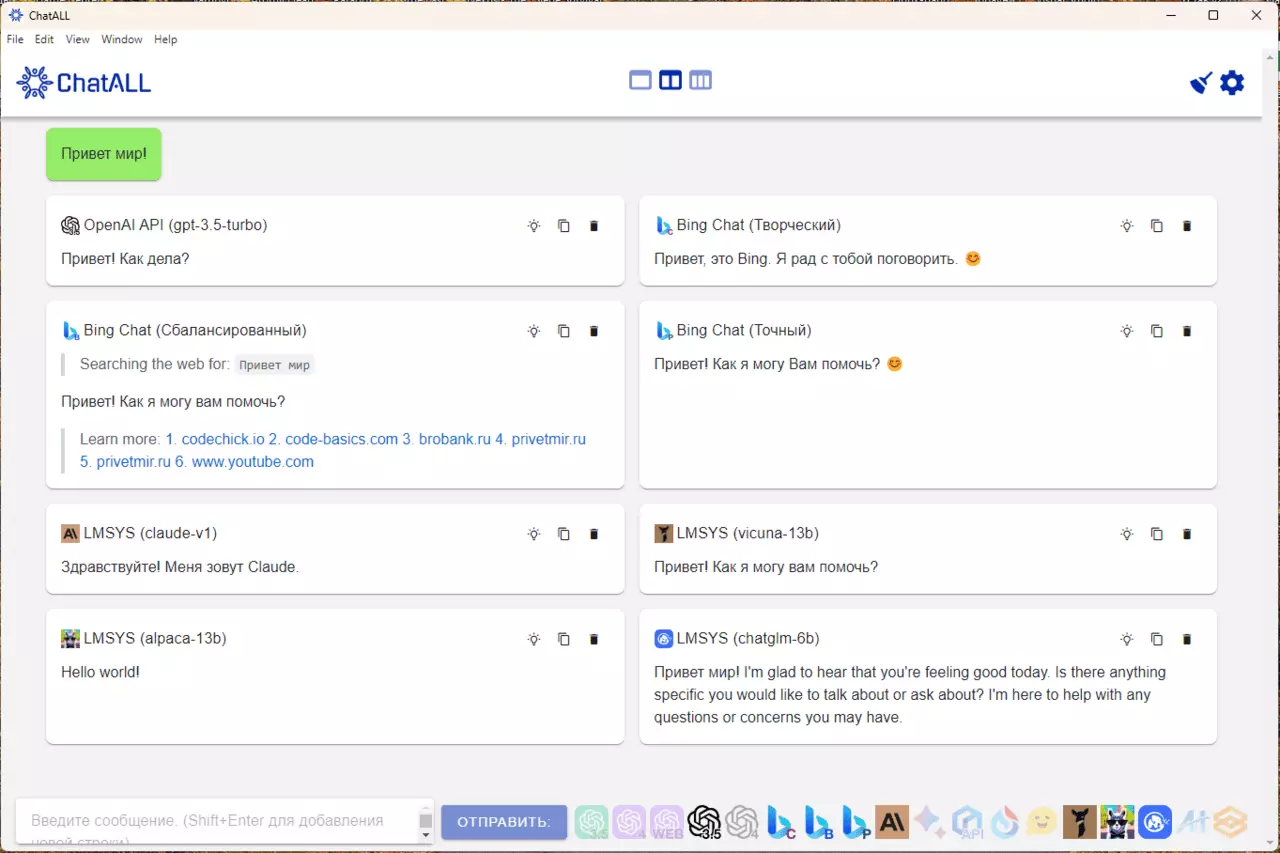
Task: Switch to single-column layout
Action: click(x=640, y=80)
